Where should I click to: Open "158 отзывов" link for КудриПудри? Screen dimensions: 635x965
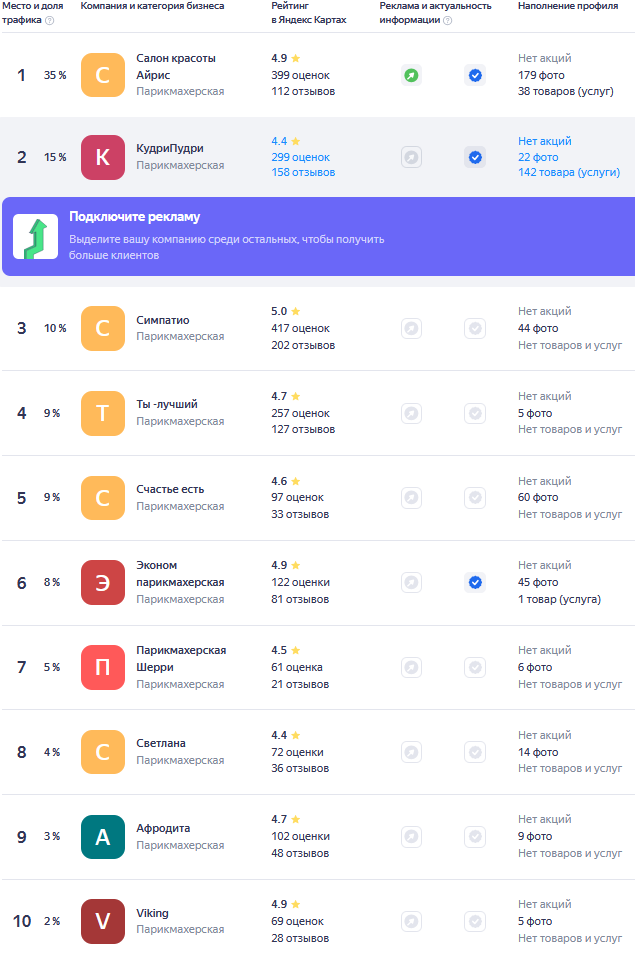coord(303,173)
